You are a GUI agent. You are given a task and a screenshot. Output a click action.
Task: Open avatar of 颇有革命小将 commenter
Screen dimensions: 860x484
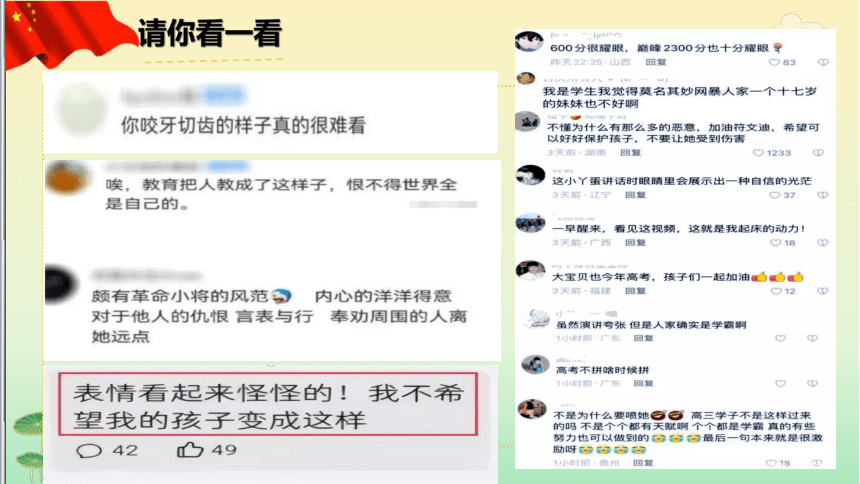(61, 284)
